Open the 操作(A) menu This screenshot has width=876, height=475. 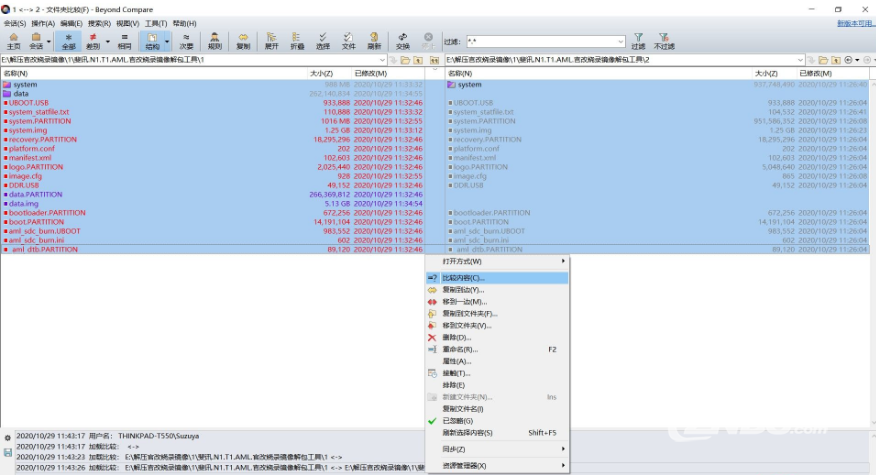click(x=43, y=23)
